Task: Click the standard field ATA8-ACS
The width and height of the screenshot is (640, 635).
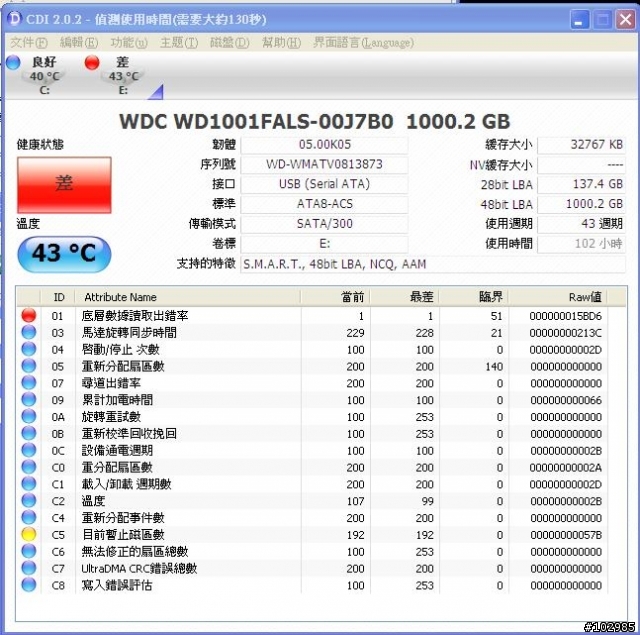Action: pos(324,204)
